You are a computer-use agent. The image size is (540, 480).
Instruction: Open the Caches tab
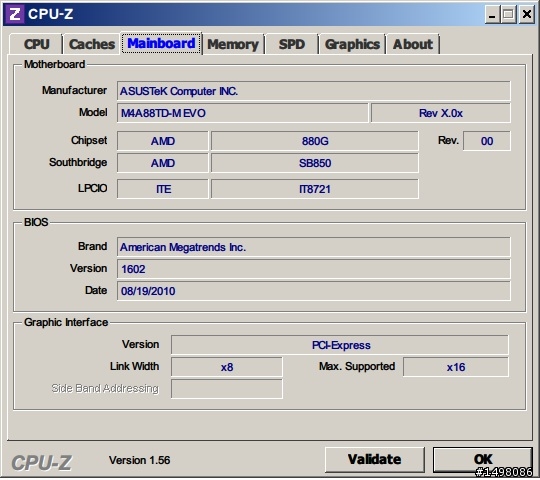click(92, 44)
